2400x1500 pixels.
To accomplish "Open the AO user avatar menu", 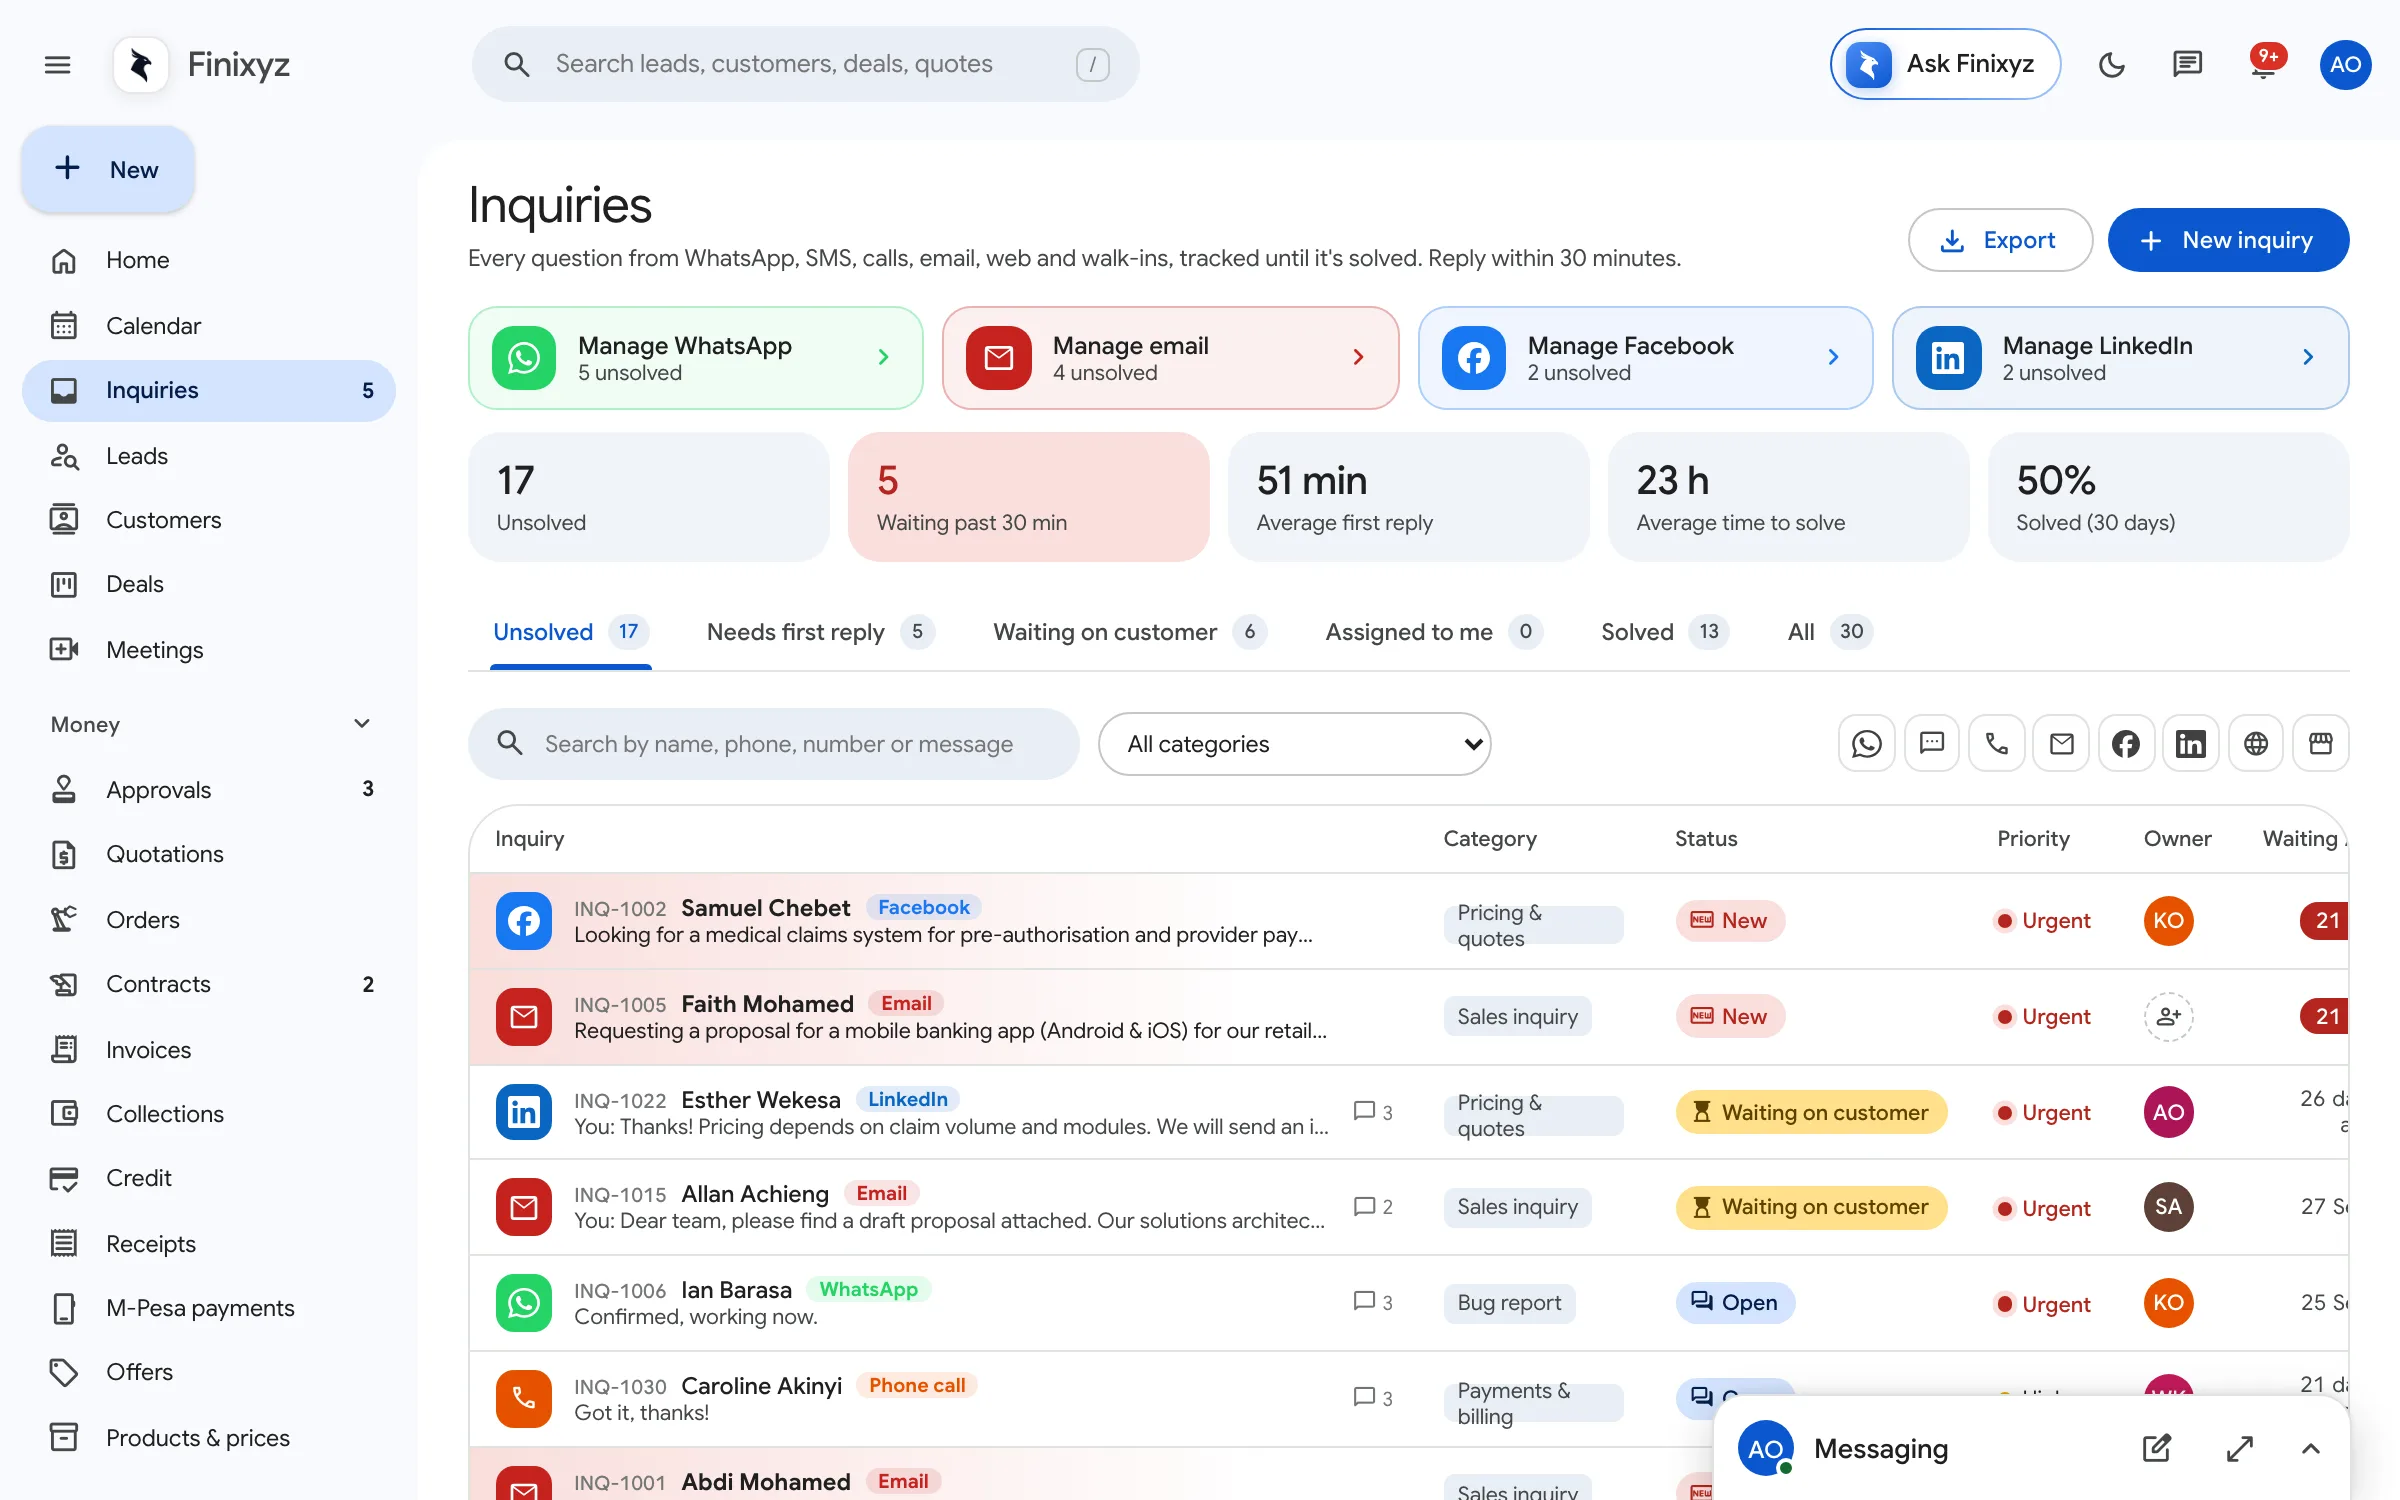I will coord(2345,65).
